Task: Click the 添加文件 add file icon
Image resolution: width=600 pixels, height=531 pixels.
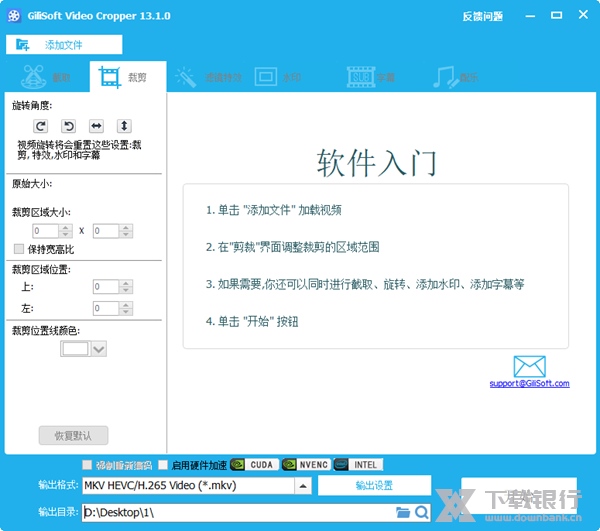Action: click(x=23, y=45)
